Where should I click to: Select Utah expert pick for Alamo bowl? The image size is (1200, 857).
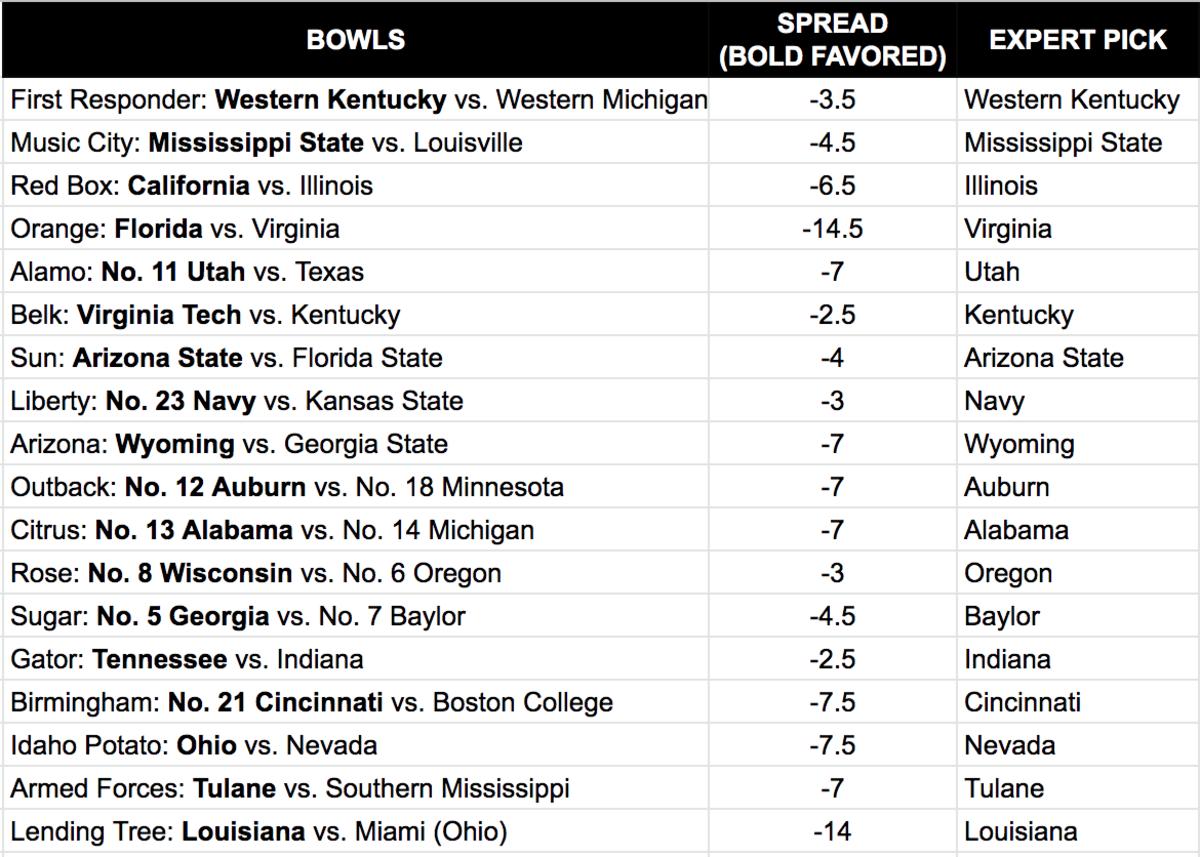(x=992, y=272)
